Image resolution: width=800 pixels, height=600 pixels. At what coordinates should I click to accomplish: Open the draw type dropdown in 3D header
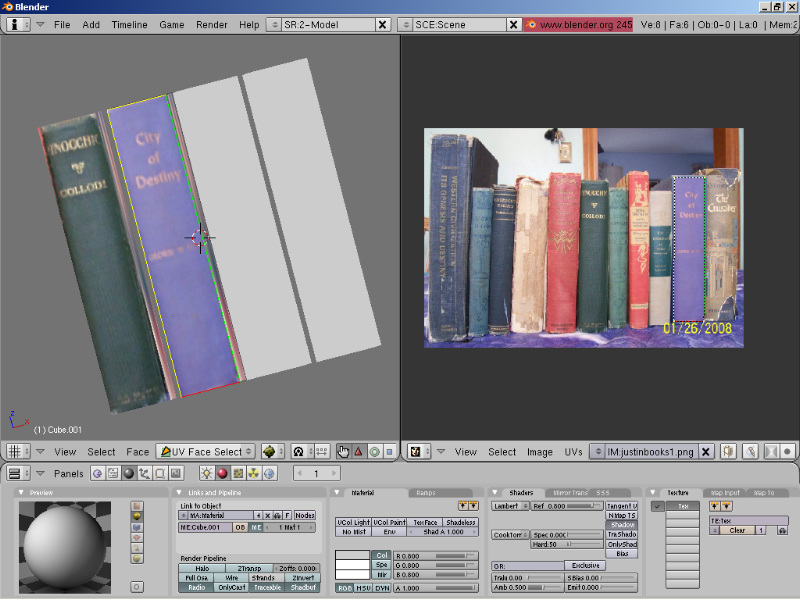[273, 452]
